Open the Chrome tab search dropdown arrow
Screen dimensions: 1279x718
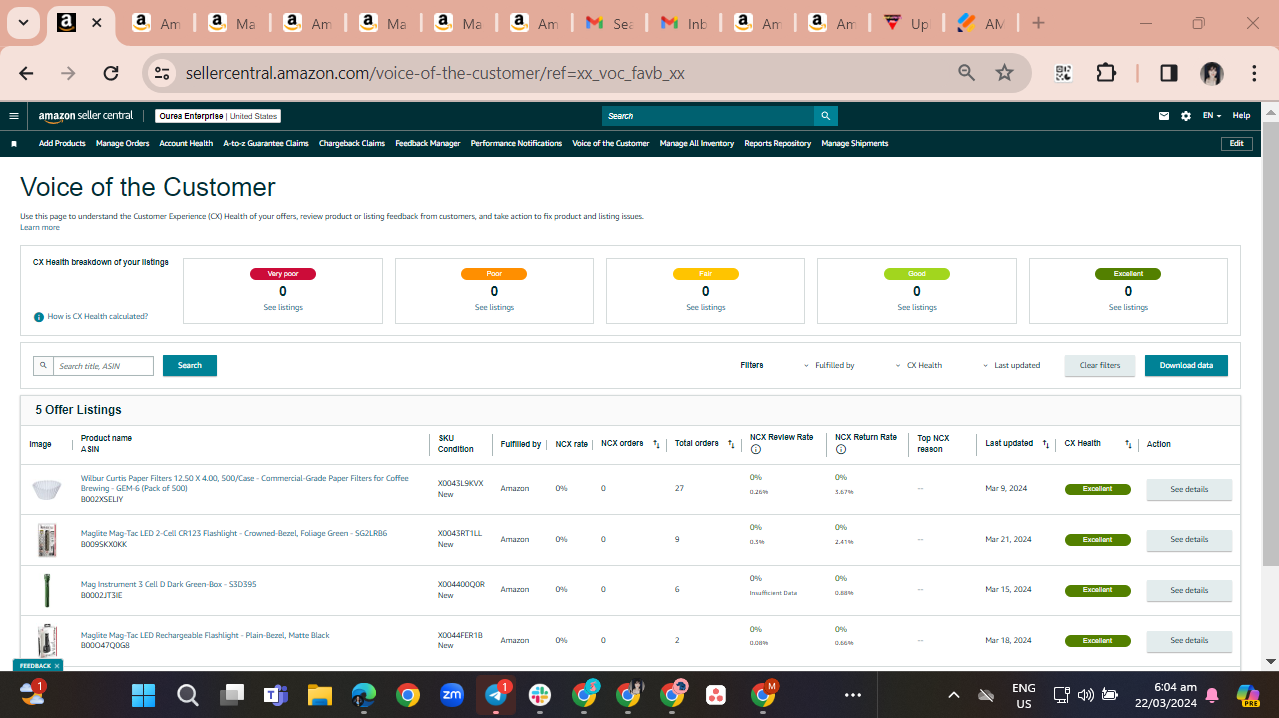coord(23,22)
